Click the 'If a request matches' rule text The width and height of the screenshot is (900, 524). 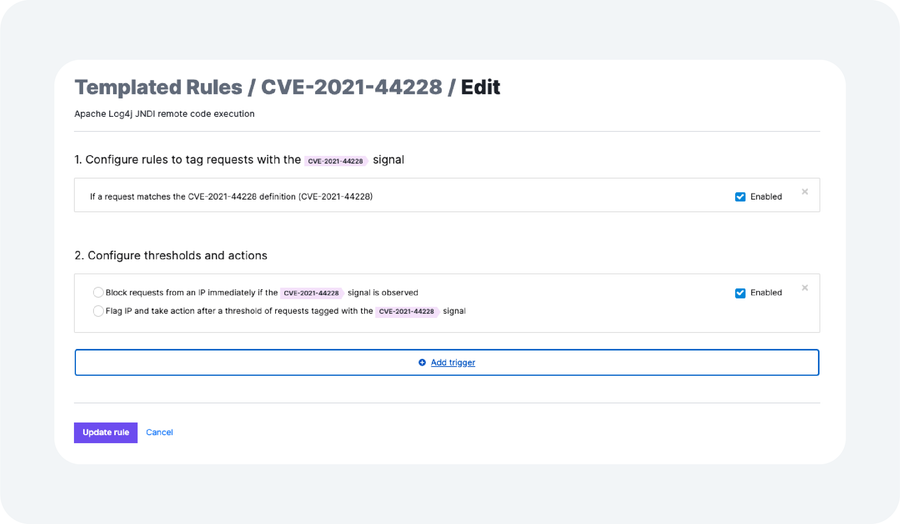[231, 197]
